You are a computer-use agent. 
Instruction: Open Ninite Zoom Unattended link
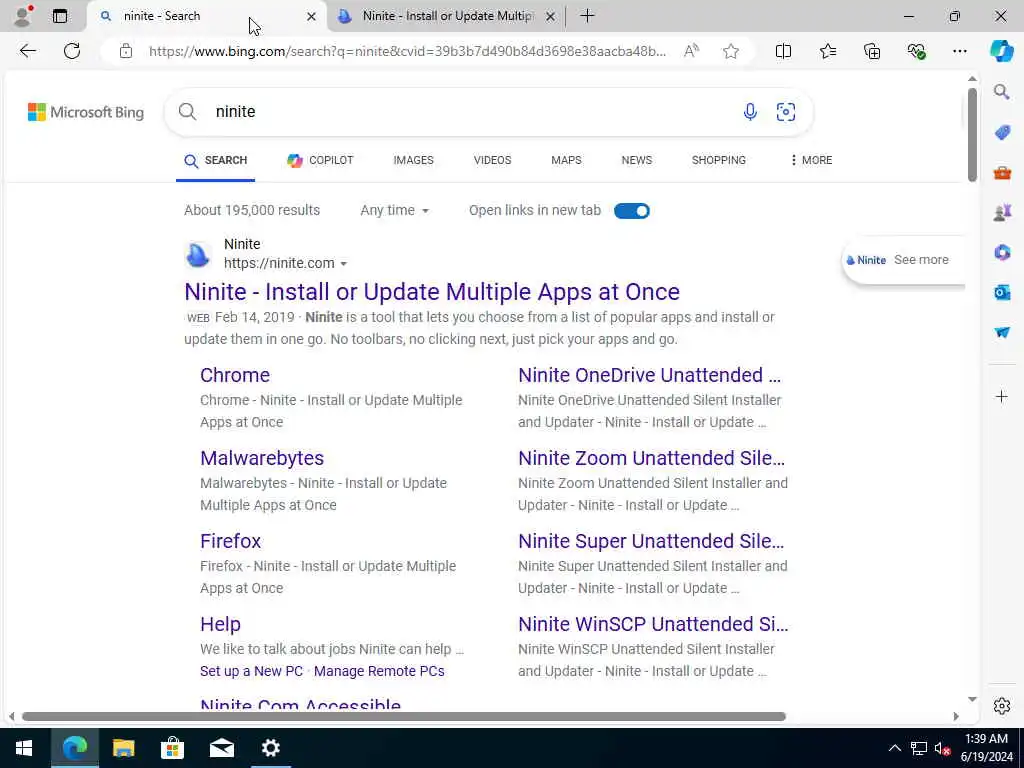tap(651, 458)
